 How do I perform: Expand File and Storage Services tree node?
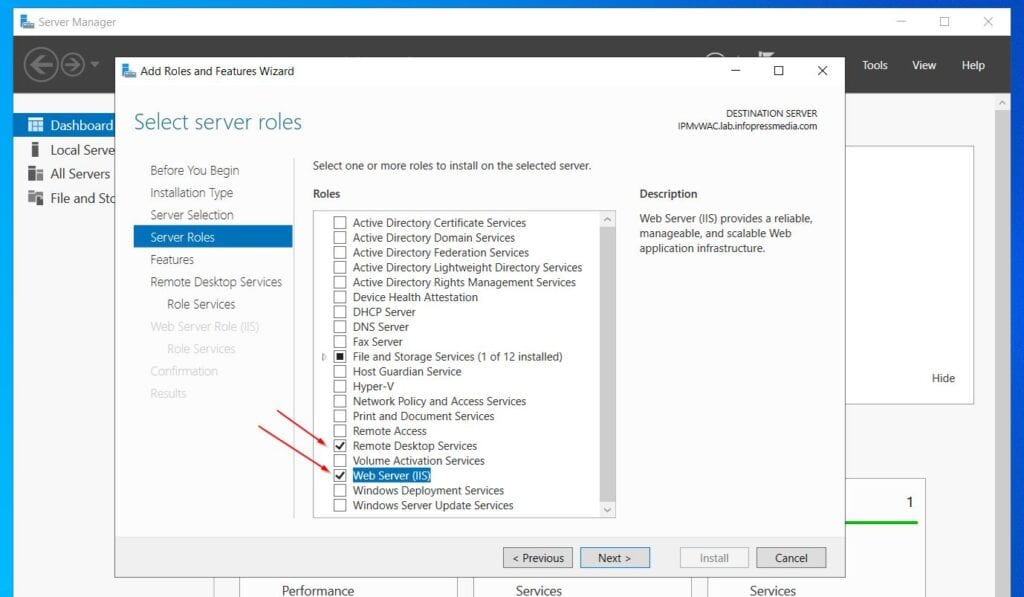pos(324,357)
